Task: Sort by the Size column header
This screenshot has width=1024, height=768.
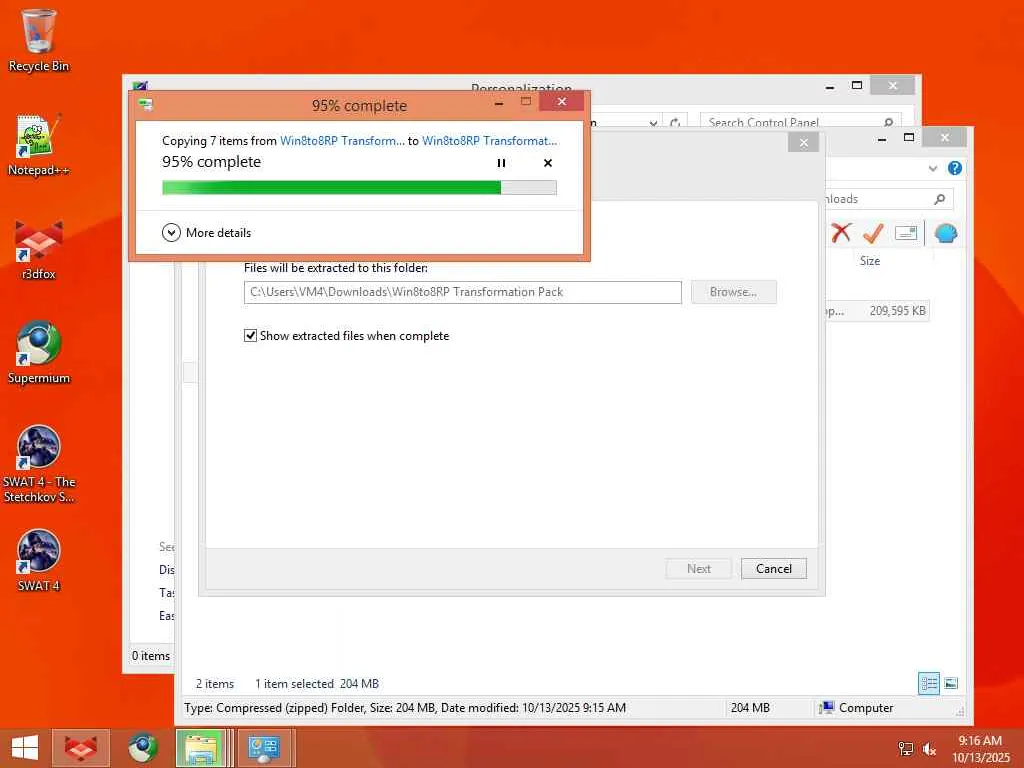Action: tap(870, 261)
